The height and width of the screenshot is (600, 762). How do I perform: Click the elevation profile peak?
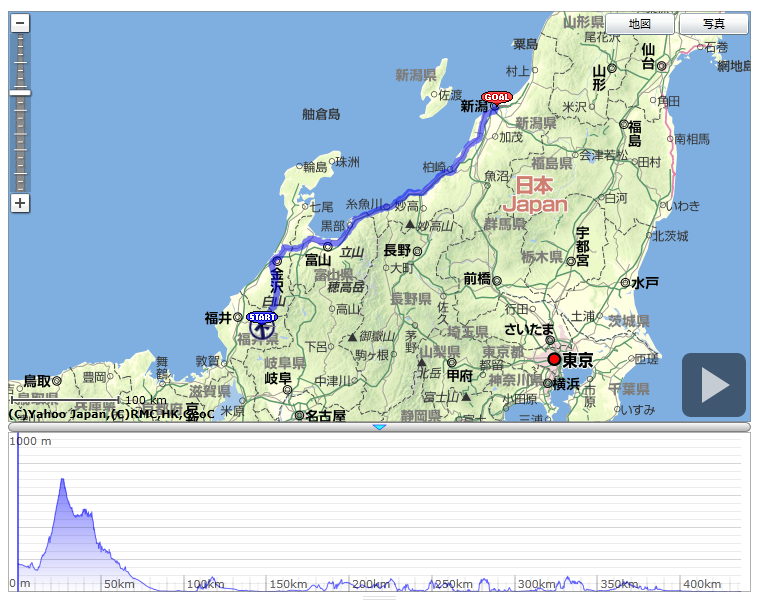63,480
